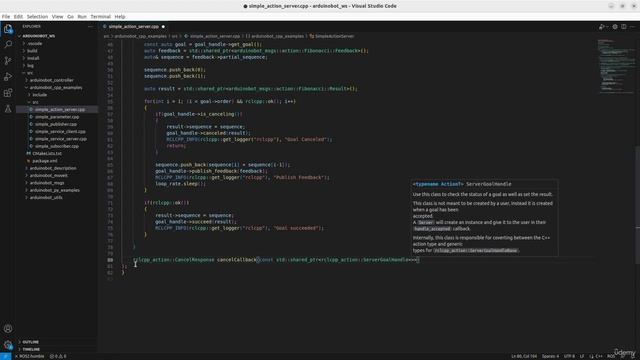Open the Extensions view
The width and height of the screenshot is (640, 360).
[8, 93]
